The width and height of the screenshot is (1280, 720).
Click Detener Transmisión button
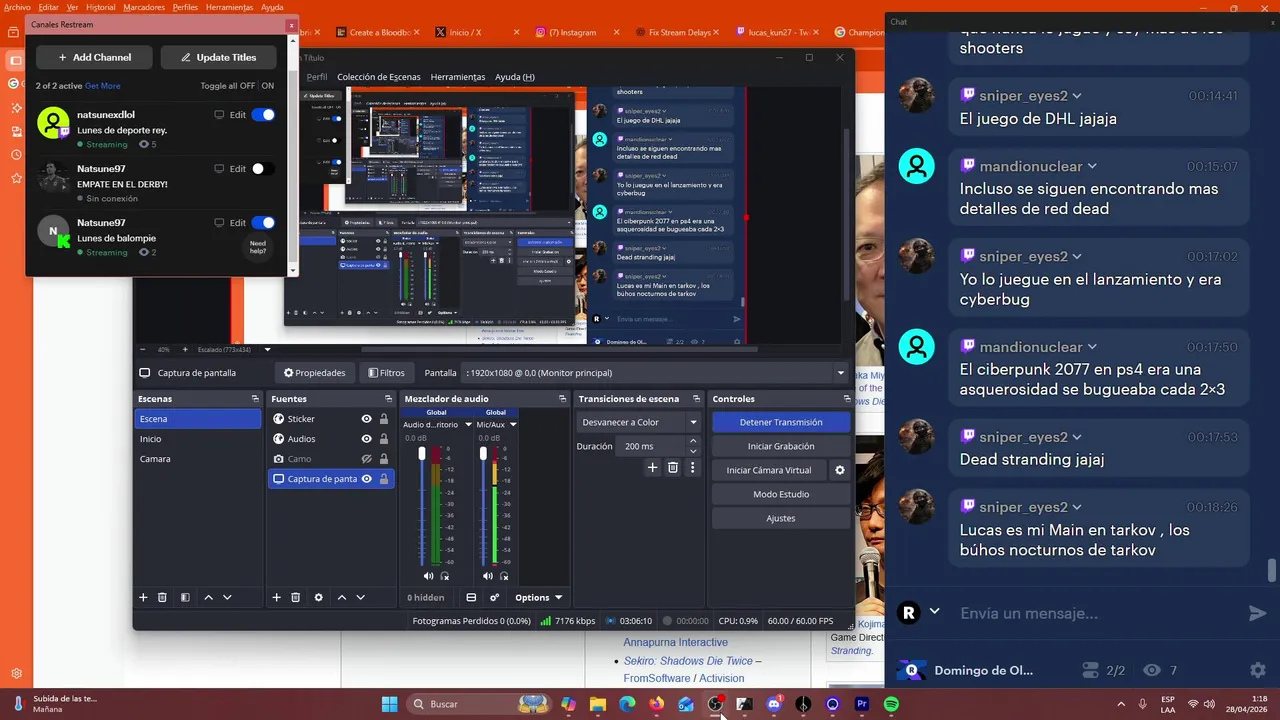click(781, 422)
